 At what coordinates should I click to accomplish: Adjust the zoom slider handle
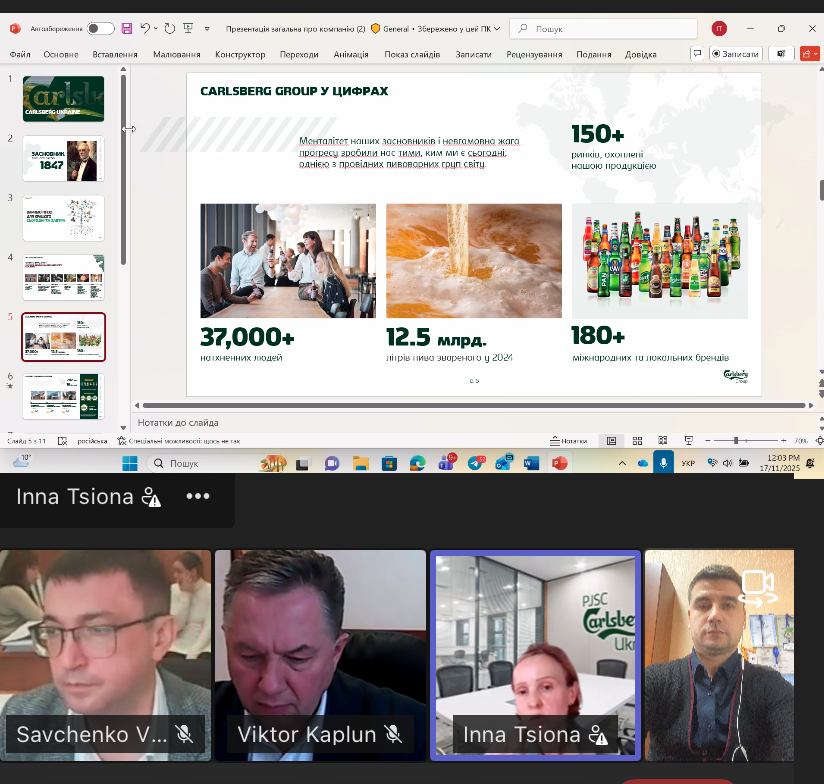(x=736, y=440)
